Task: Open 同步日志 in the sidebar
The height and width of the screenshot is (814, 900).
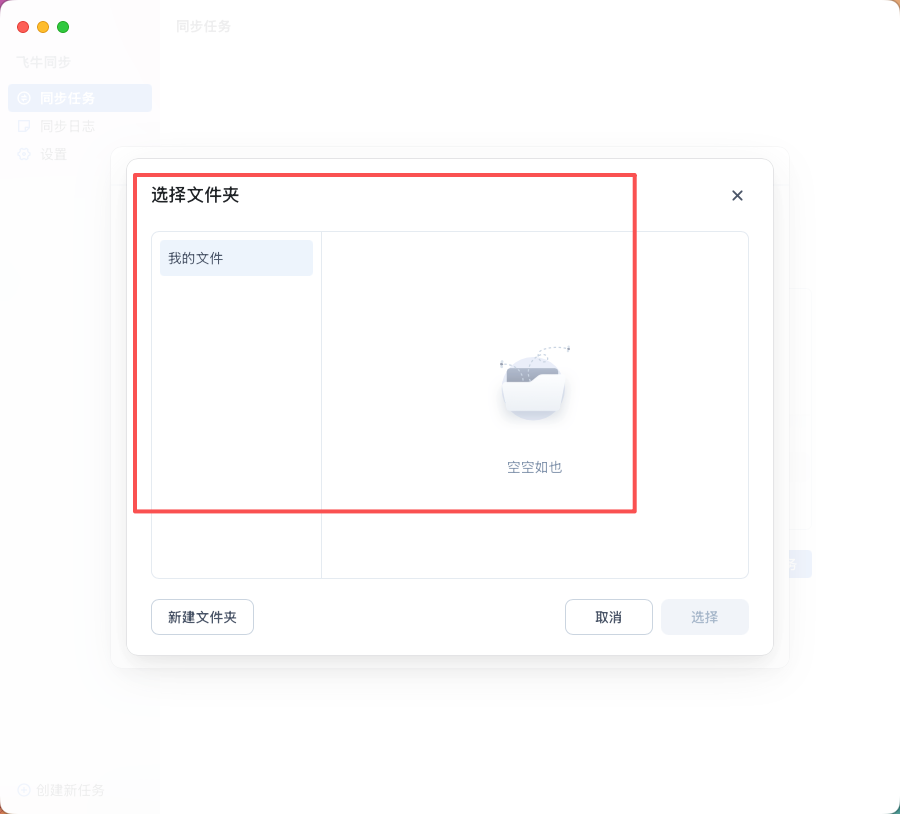Action: (80, 126)
